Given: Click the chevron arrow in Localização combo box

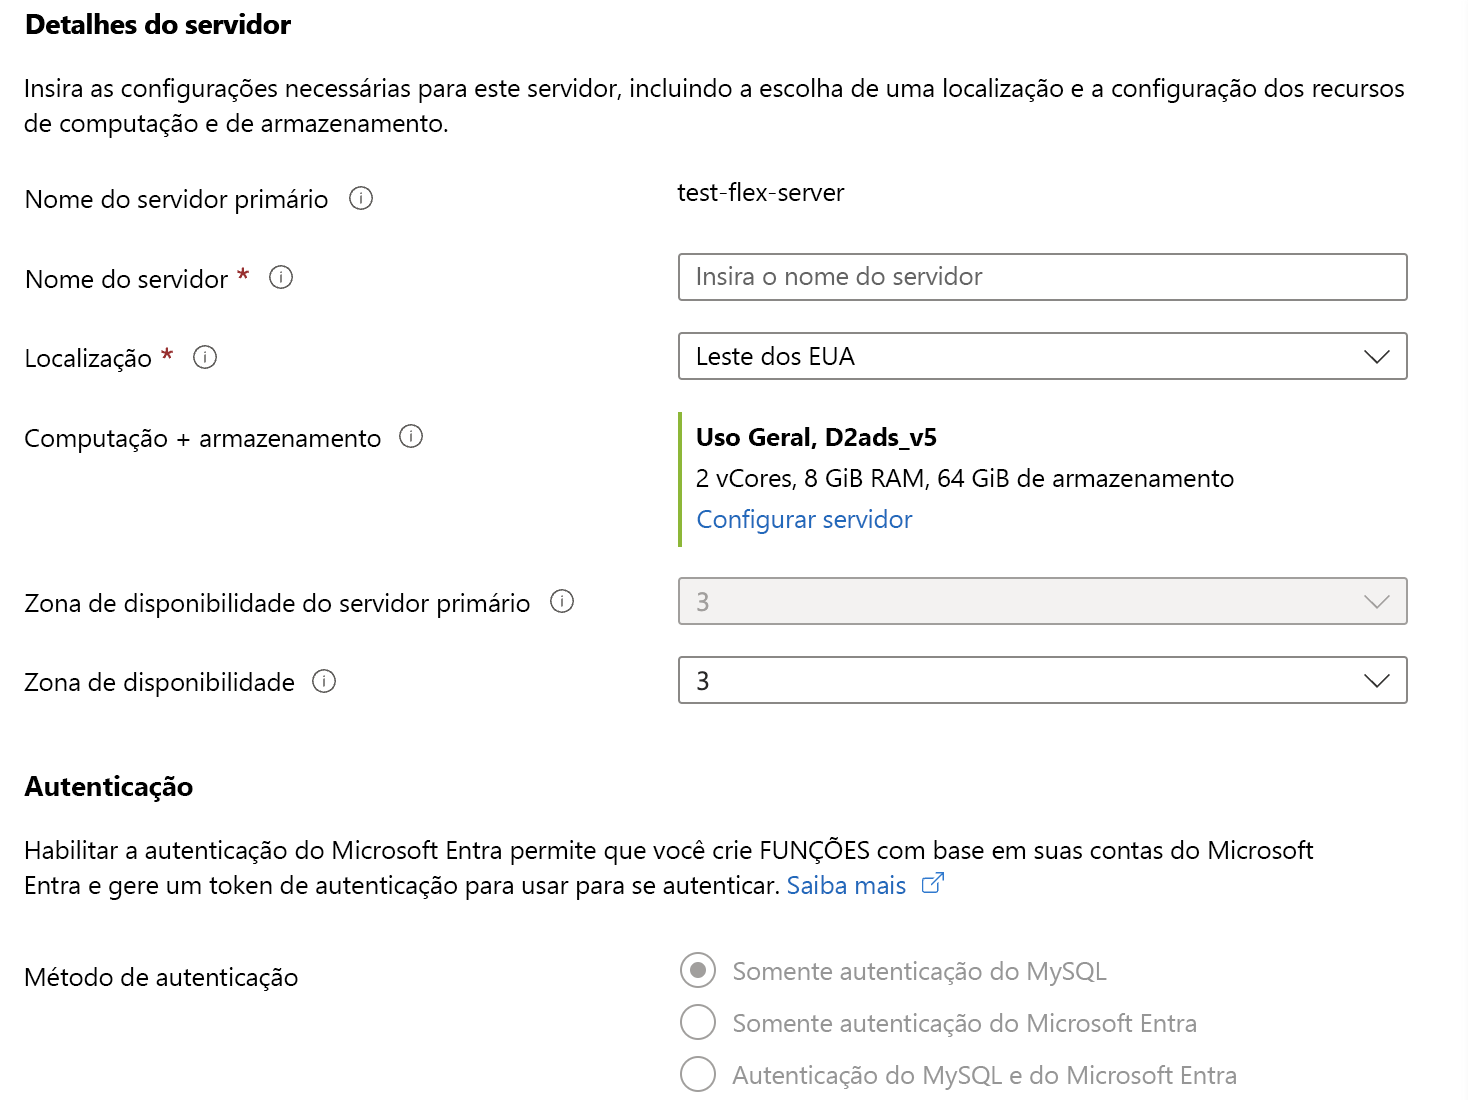Looking at the screenshot, I should (x=1377, y=356).
